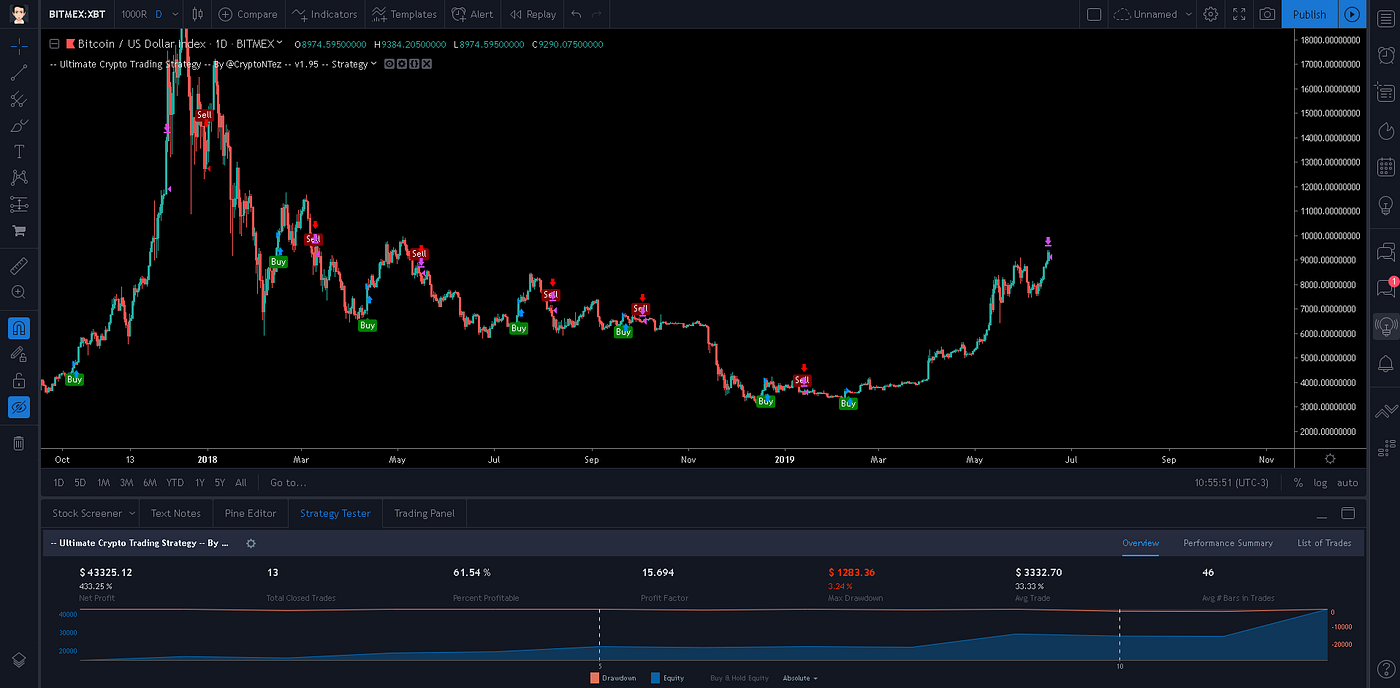Screen dimensions: 1400x688
Task: Open the alarm clock alerts panel
Action: pyautogui.click(x=1386, y=55)
